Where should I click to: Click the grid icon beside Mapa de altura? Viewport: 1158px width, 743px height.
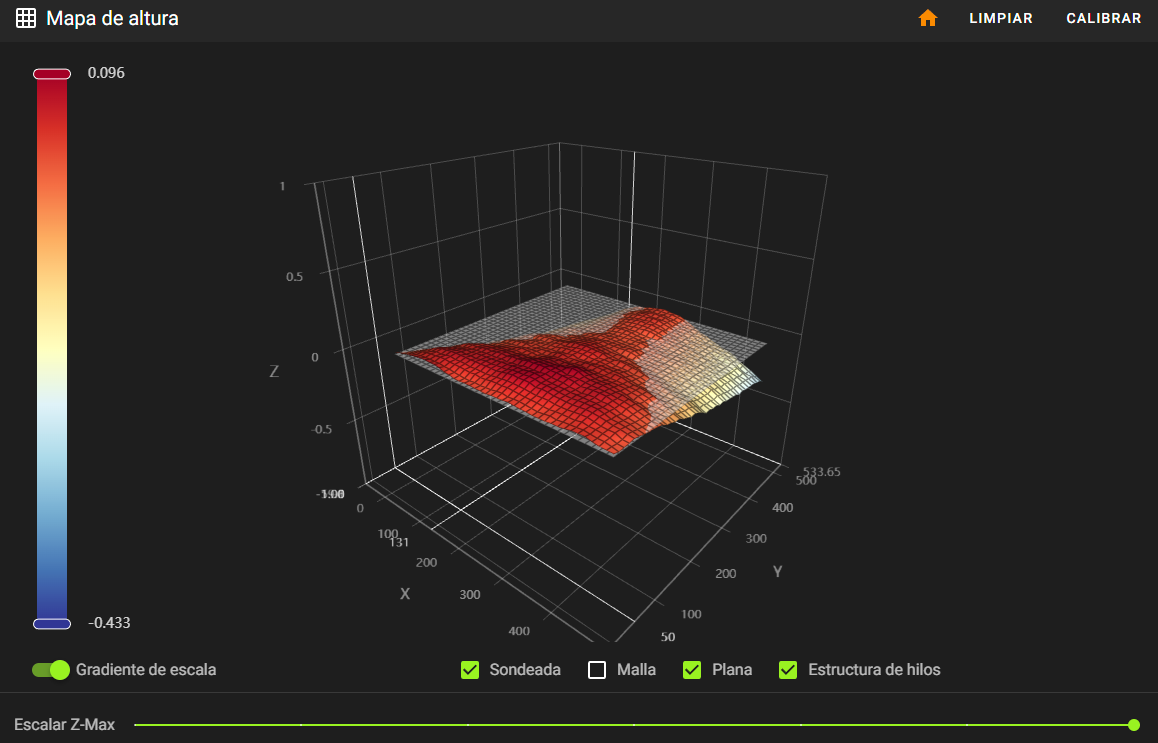click(26, 18)
